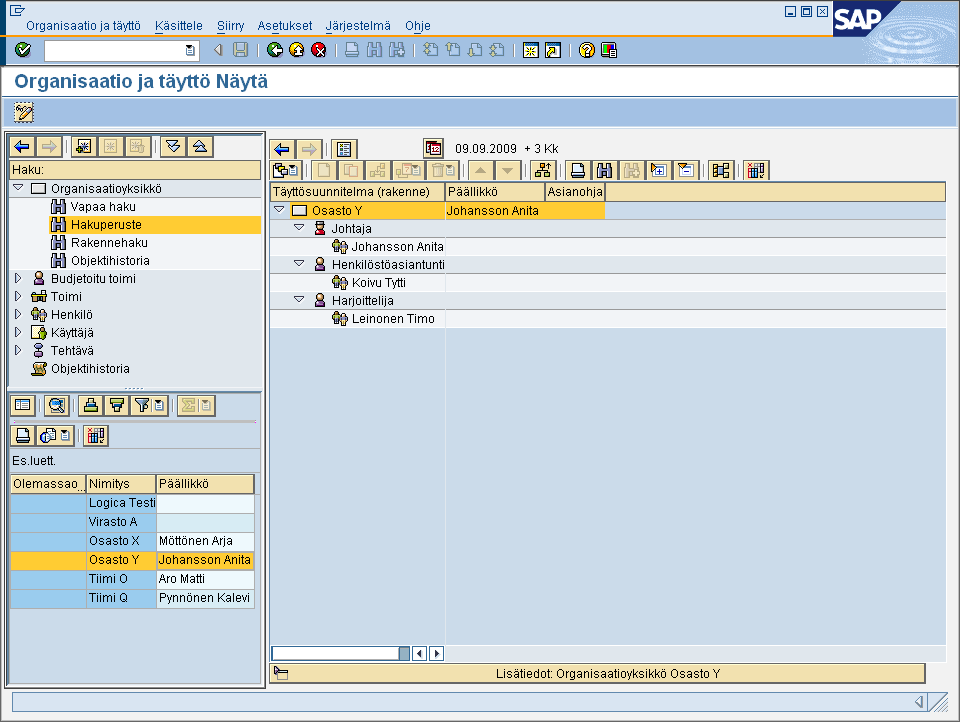960x722 pixels.
Task: Expand the Henkilö node
Action: click(x=18, y=314)
